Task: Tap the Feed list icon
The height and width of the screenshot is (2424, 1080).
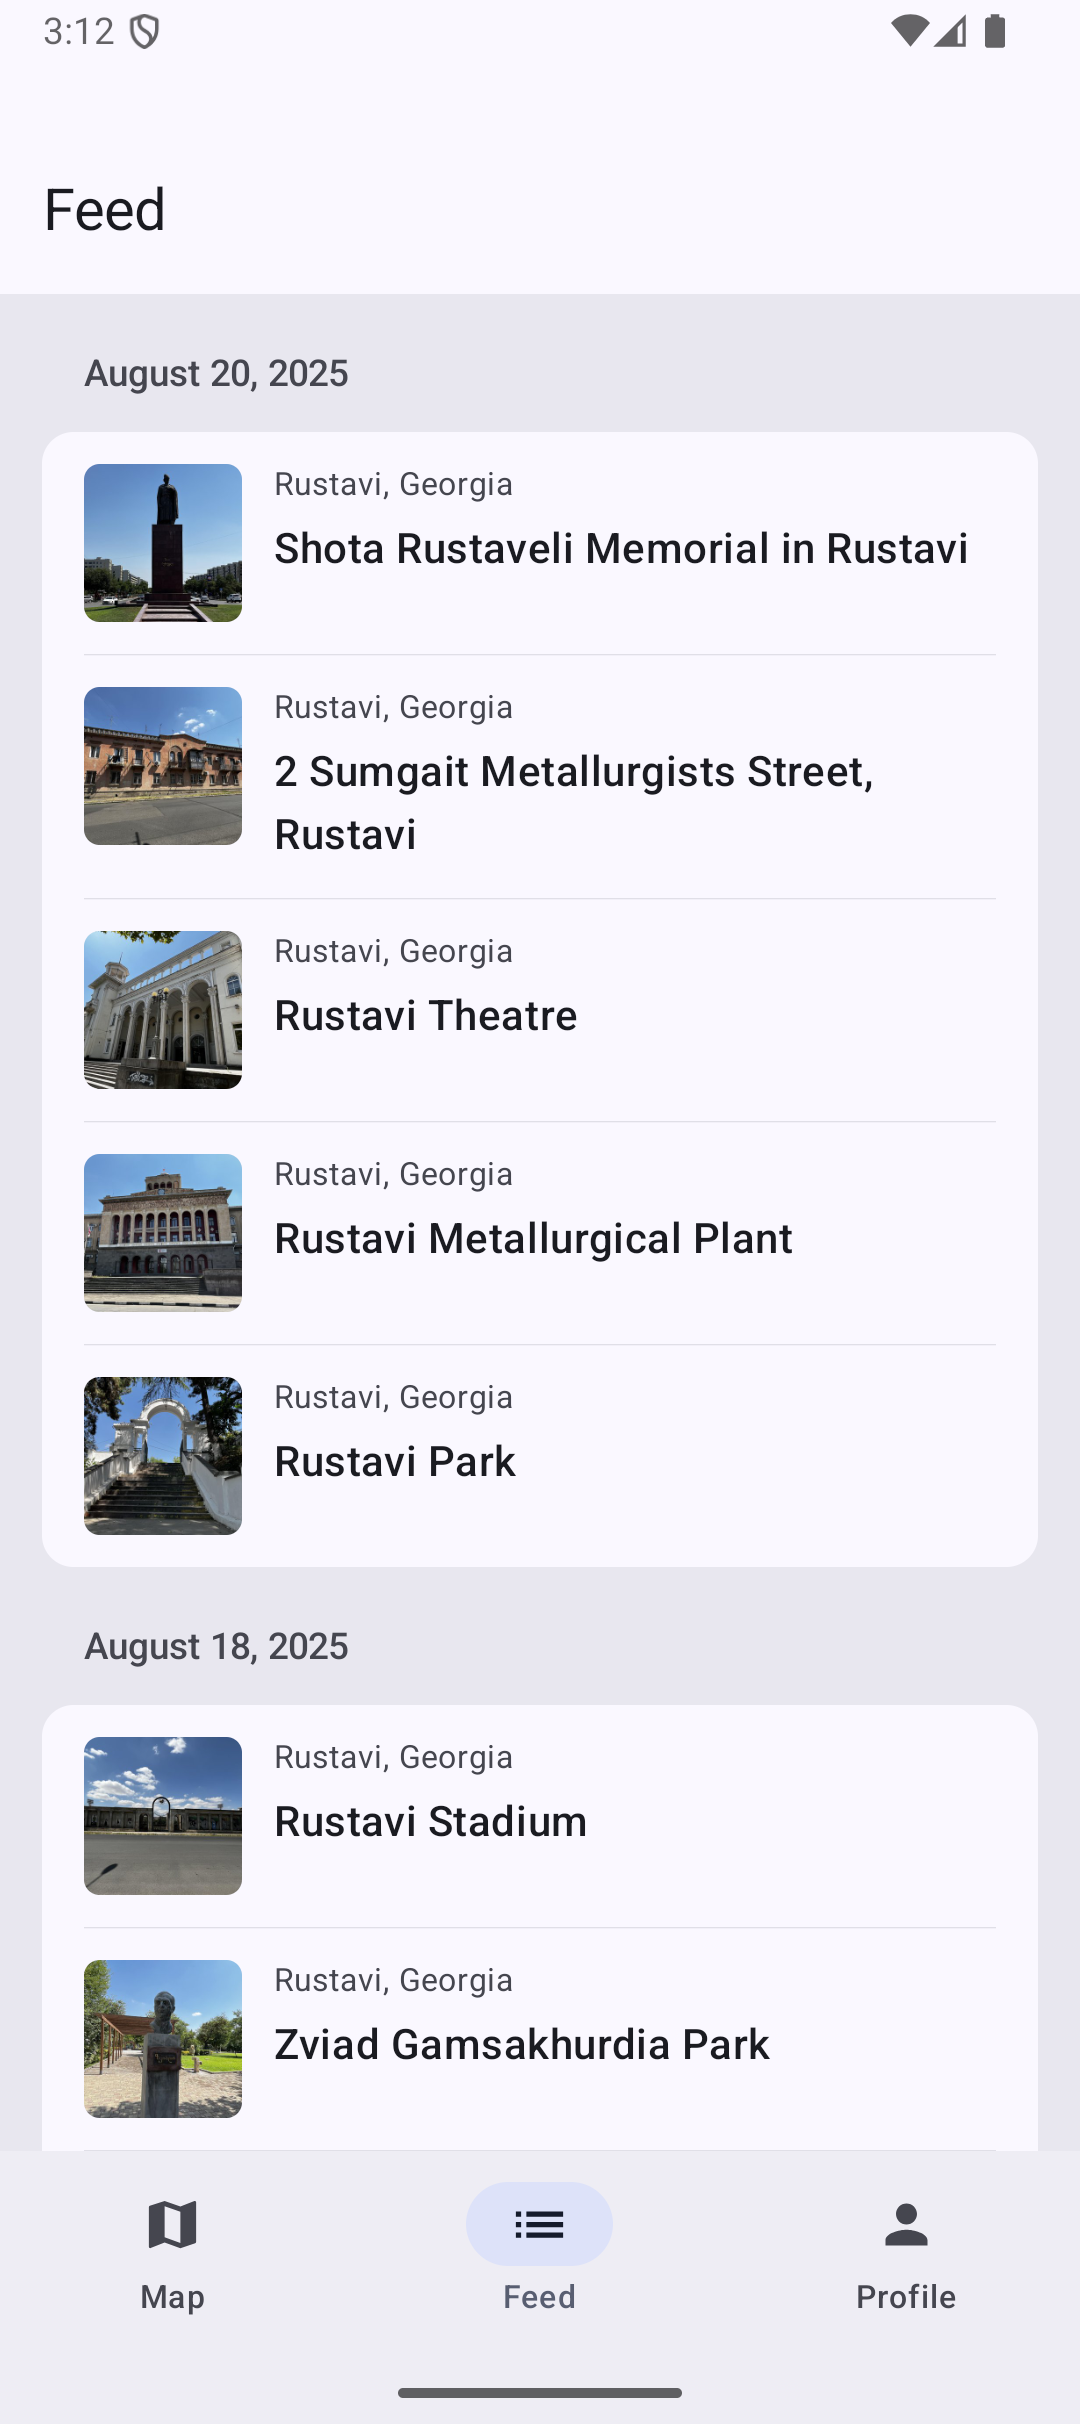Action: tap(539, 2225)
